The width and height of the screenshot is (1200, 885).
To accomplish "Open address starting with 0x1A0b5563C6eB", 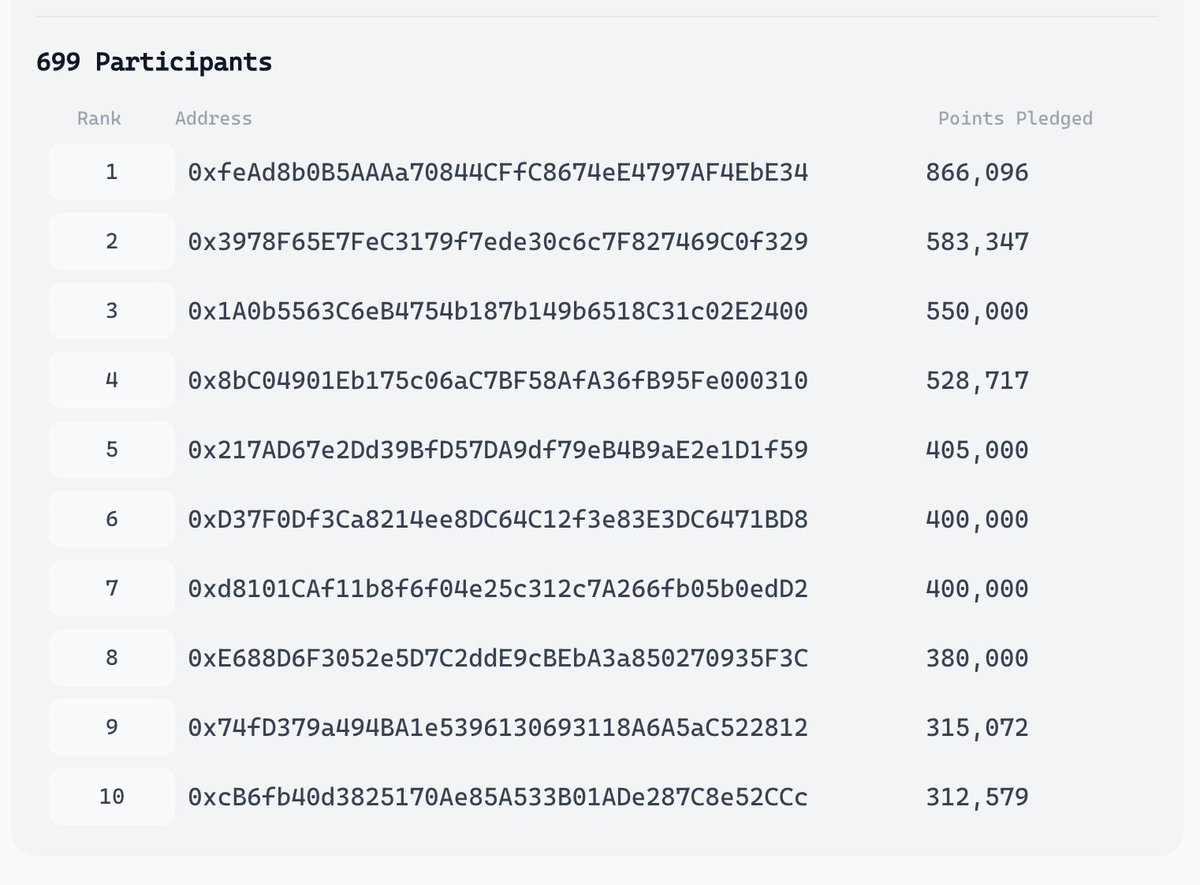I will (498, 312).
